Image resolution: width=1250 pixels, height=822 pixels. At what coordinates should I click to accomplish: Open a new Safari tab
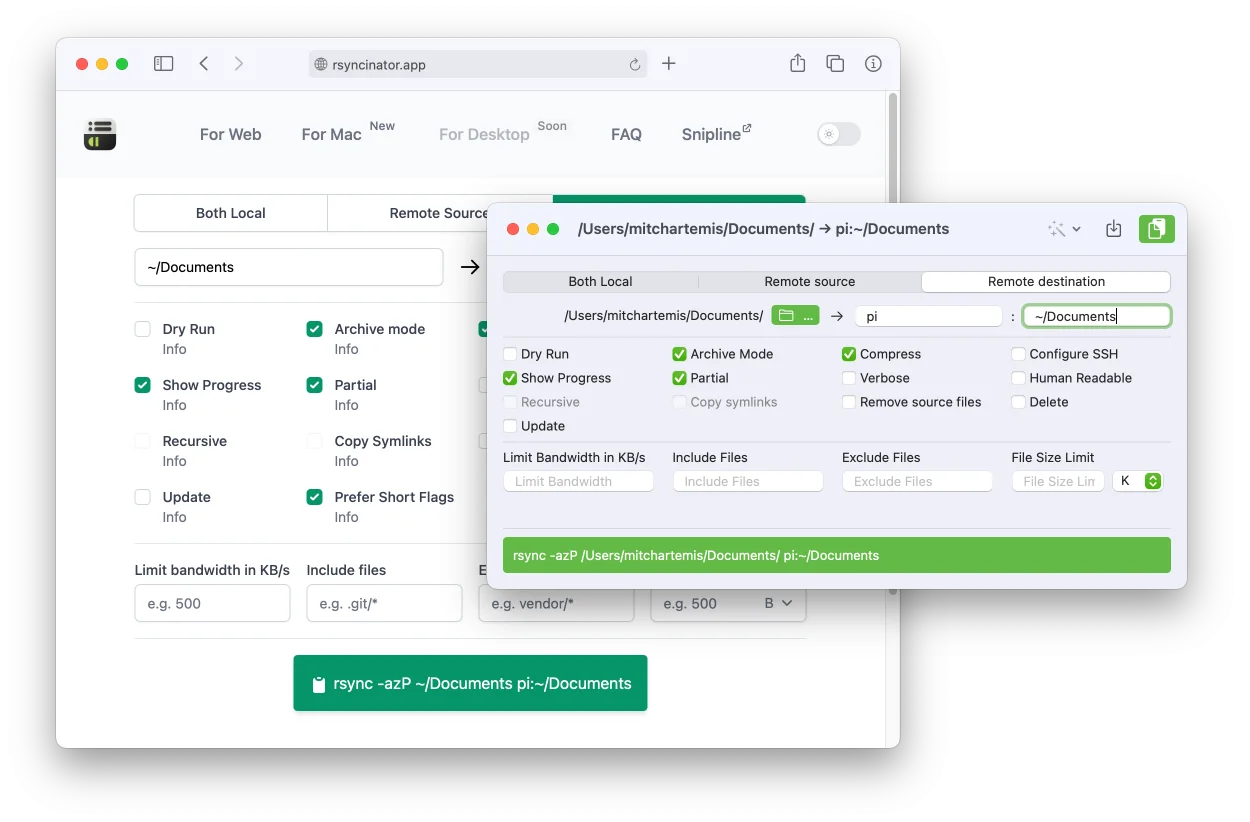point(669,64)
